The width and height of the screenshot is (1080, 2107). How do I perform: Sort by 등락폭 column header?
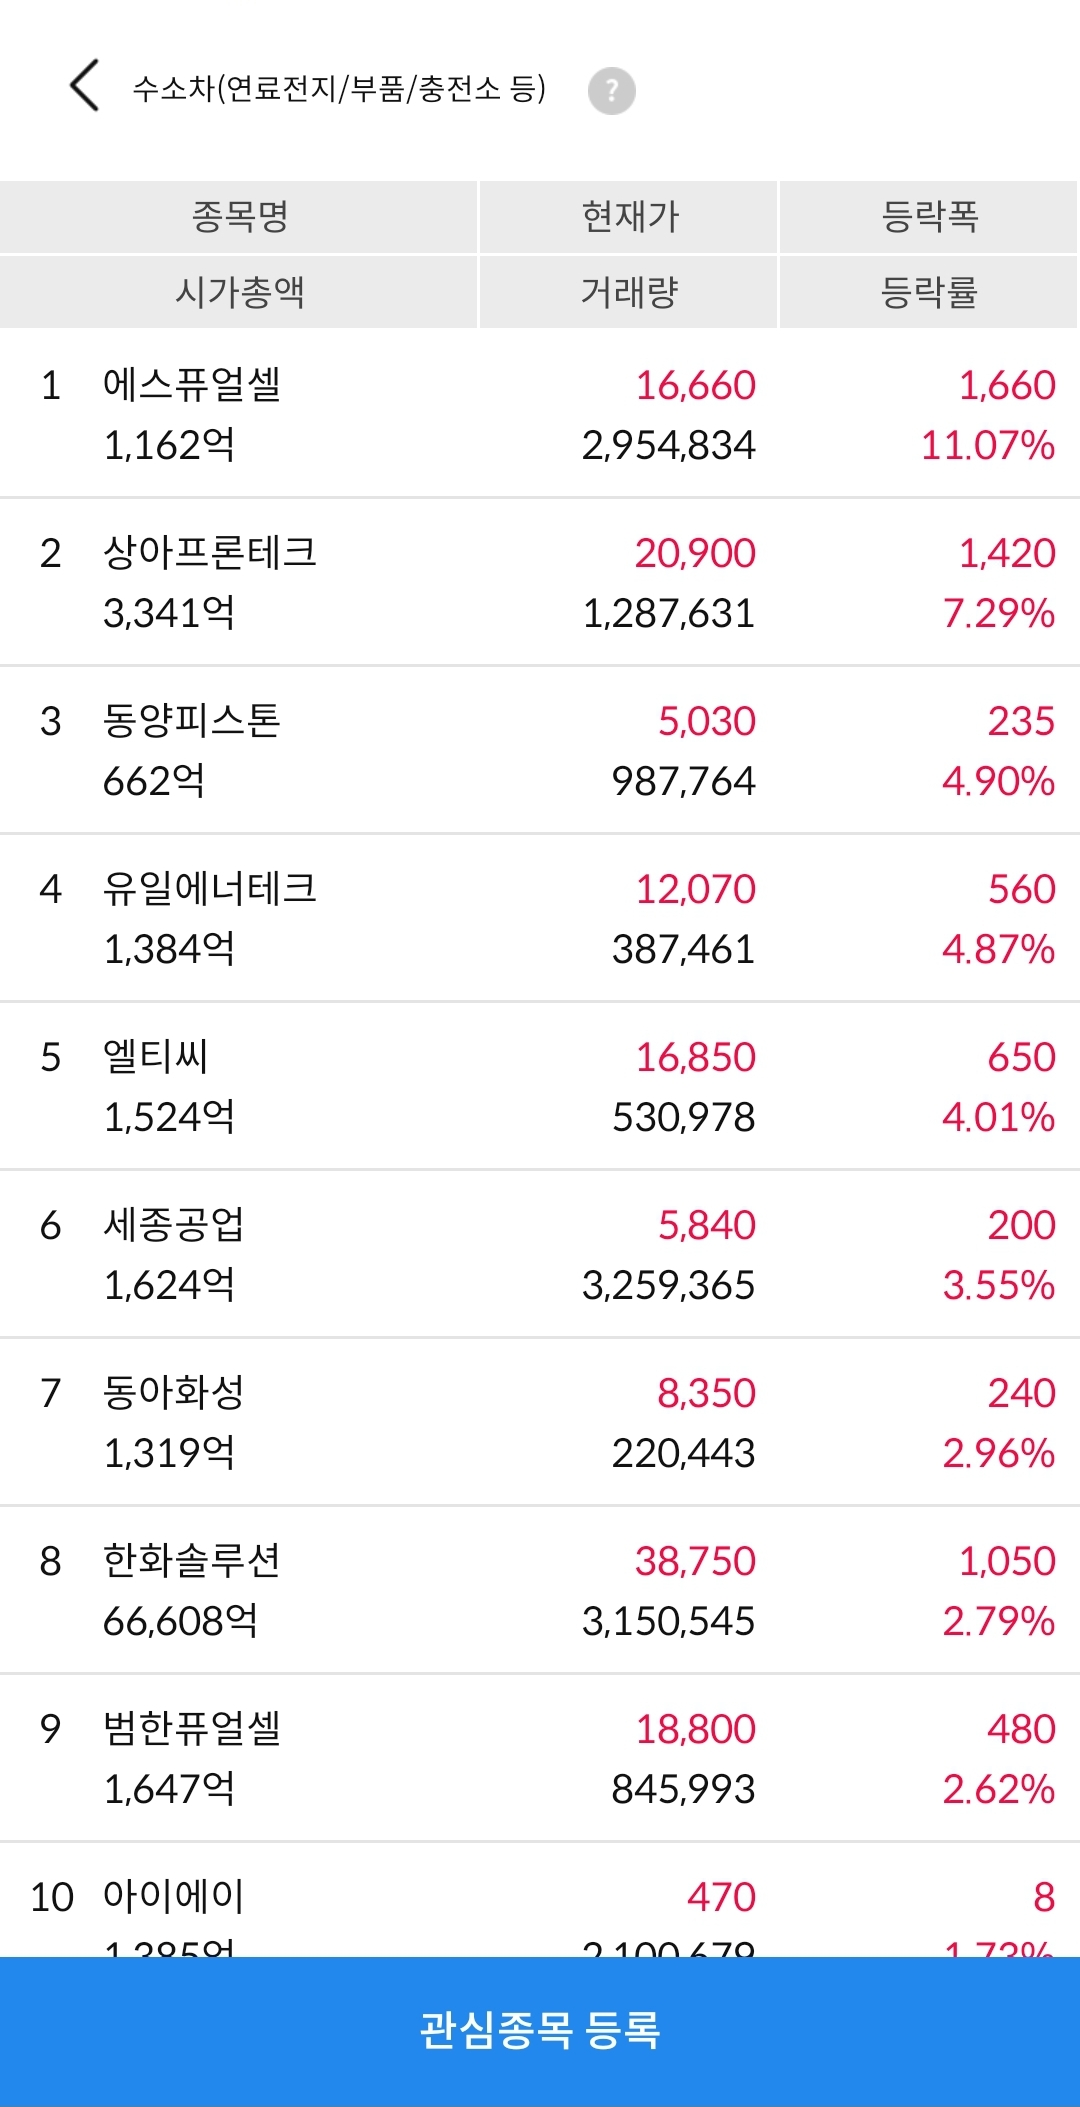click(929, 216)
